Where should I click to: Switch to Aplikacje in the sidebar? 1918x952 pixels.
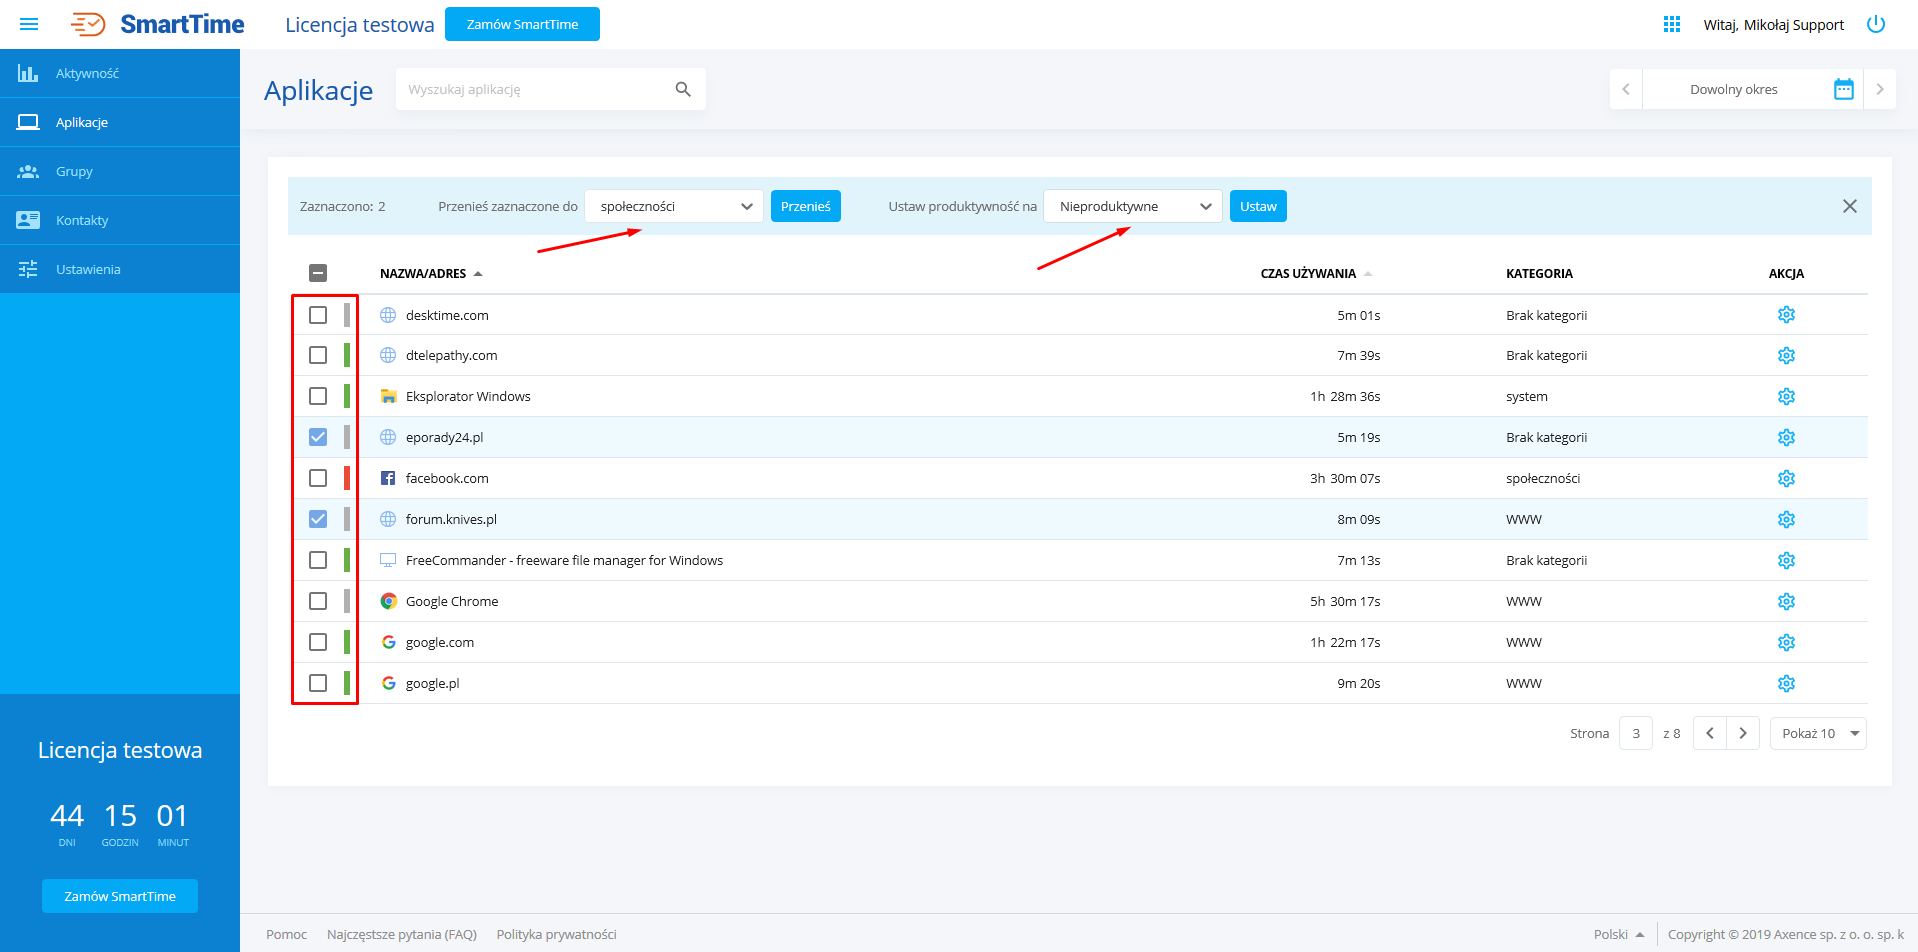pos(81,122)
